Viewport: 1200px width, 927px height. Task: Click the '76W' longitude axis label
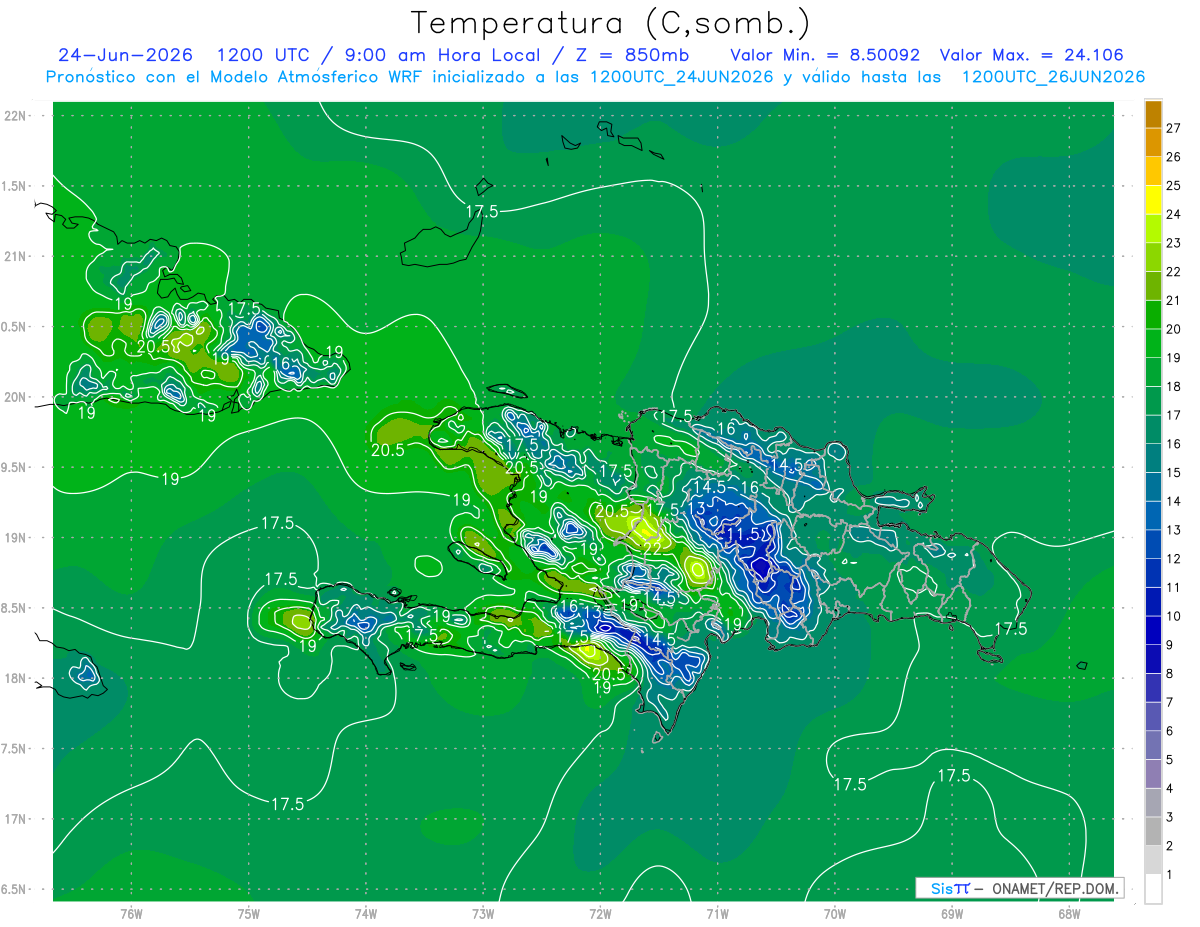point(131,914)
